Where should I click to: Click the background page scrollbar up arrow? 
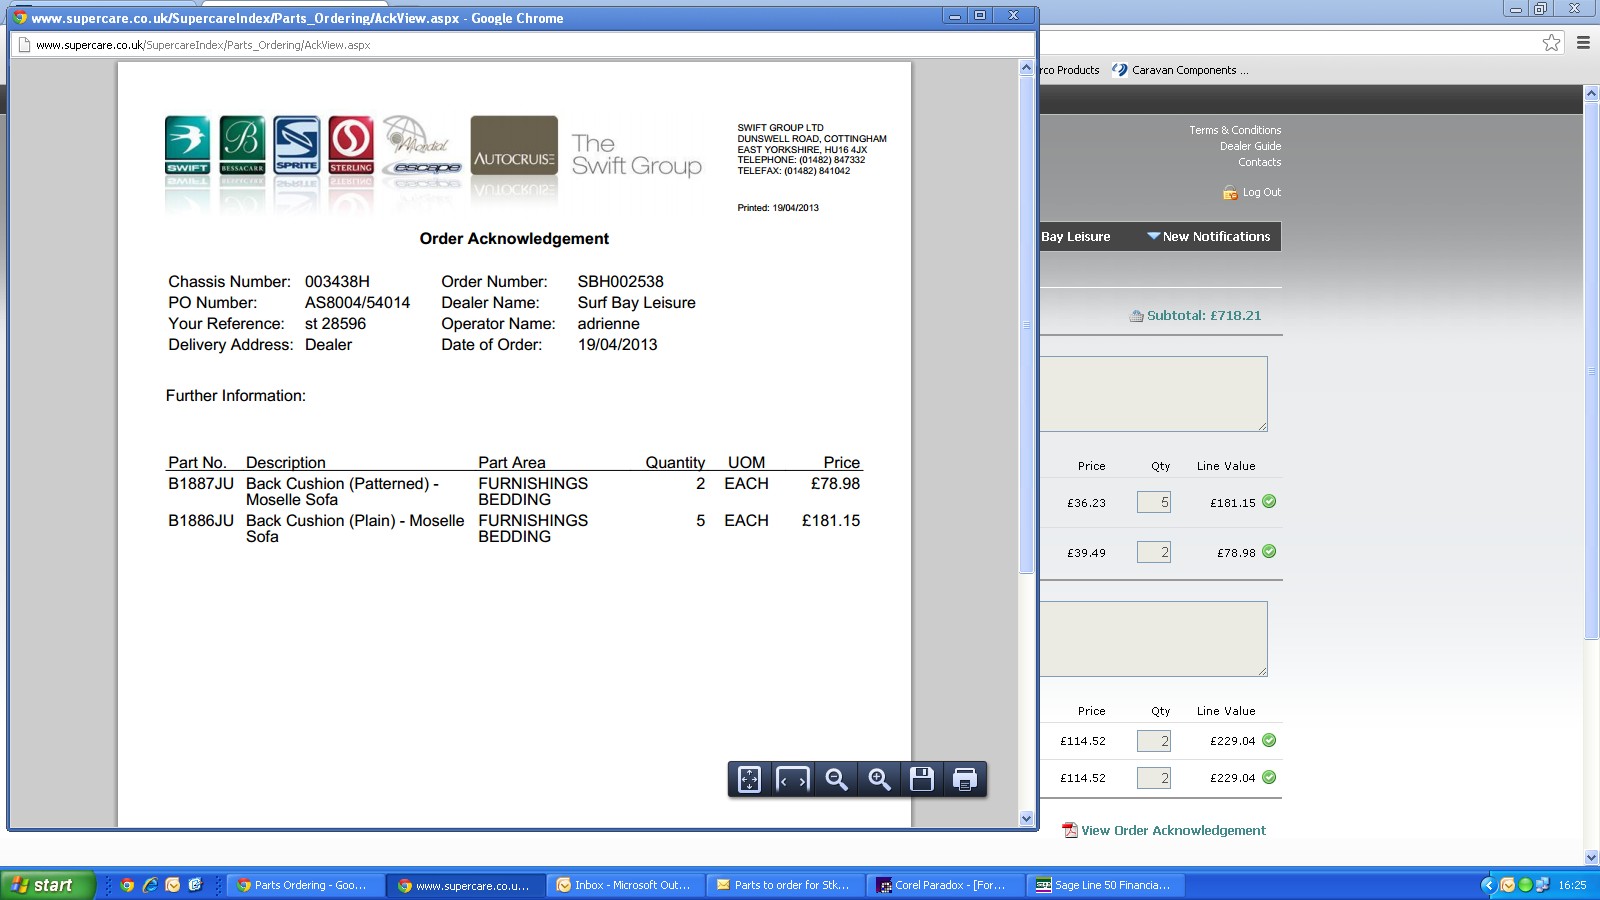tap(1592, 93)
